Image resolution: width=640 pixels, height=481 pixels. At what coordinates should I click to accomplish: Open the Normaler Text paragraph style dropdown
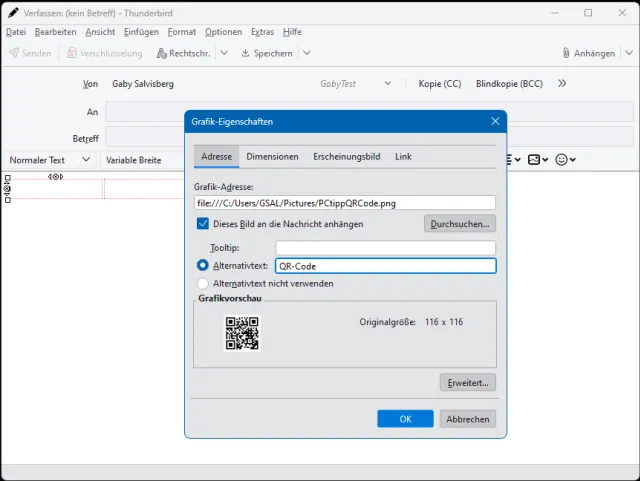(x=50, y=160)
